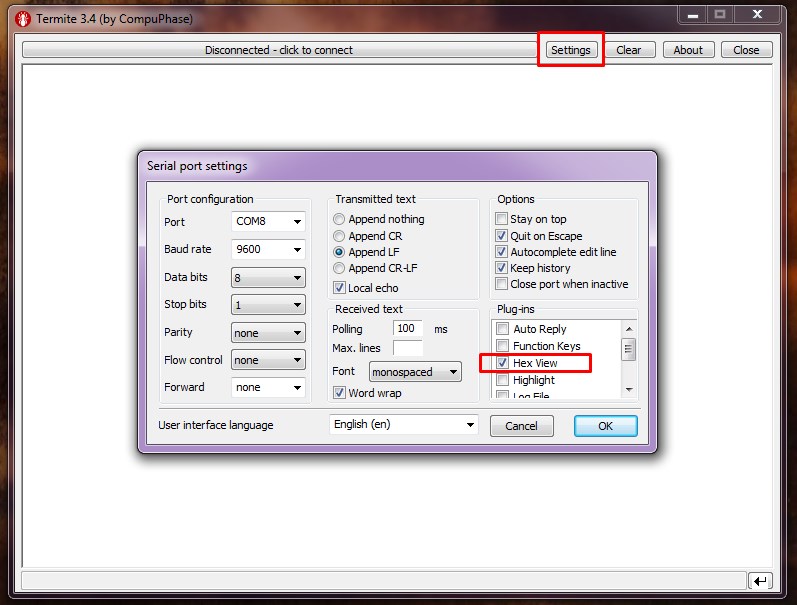Click the Max. lines input field
The image size is (797, 605).
(x=407, y=348)
